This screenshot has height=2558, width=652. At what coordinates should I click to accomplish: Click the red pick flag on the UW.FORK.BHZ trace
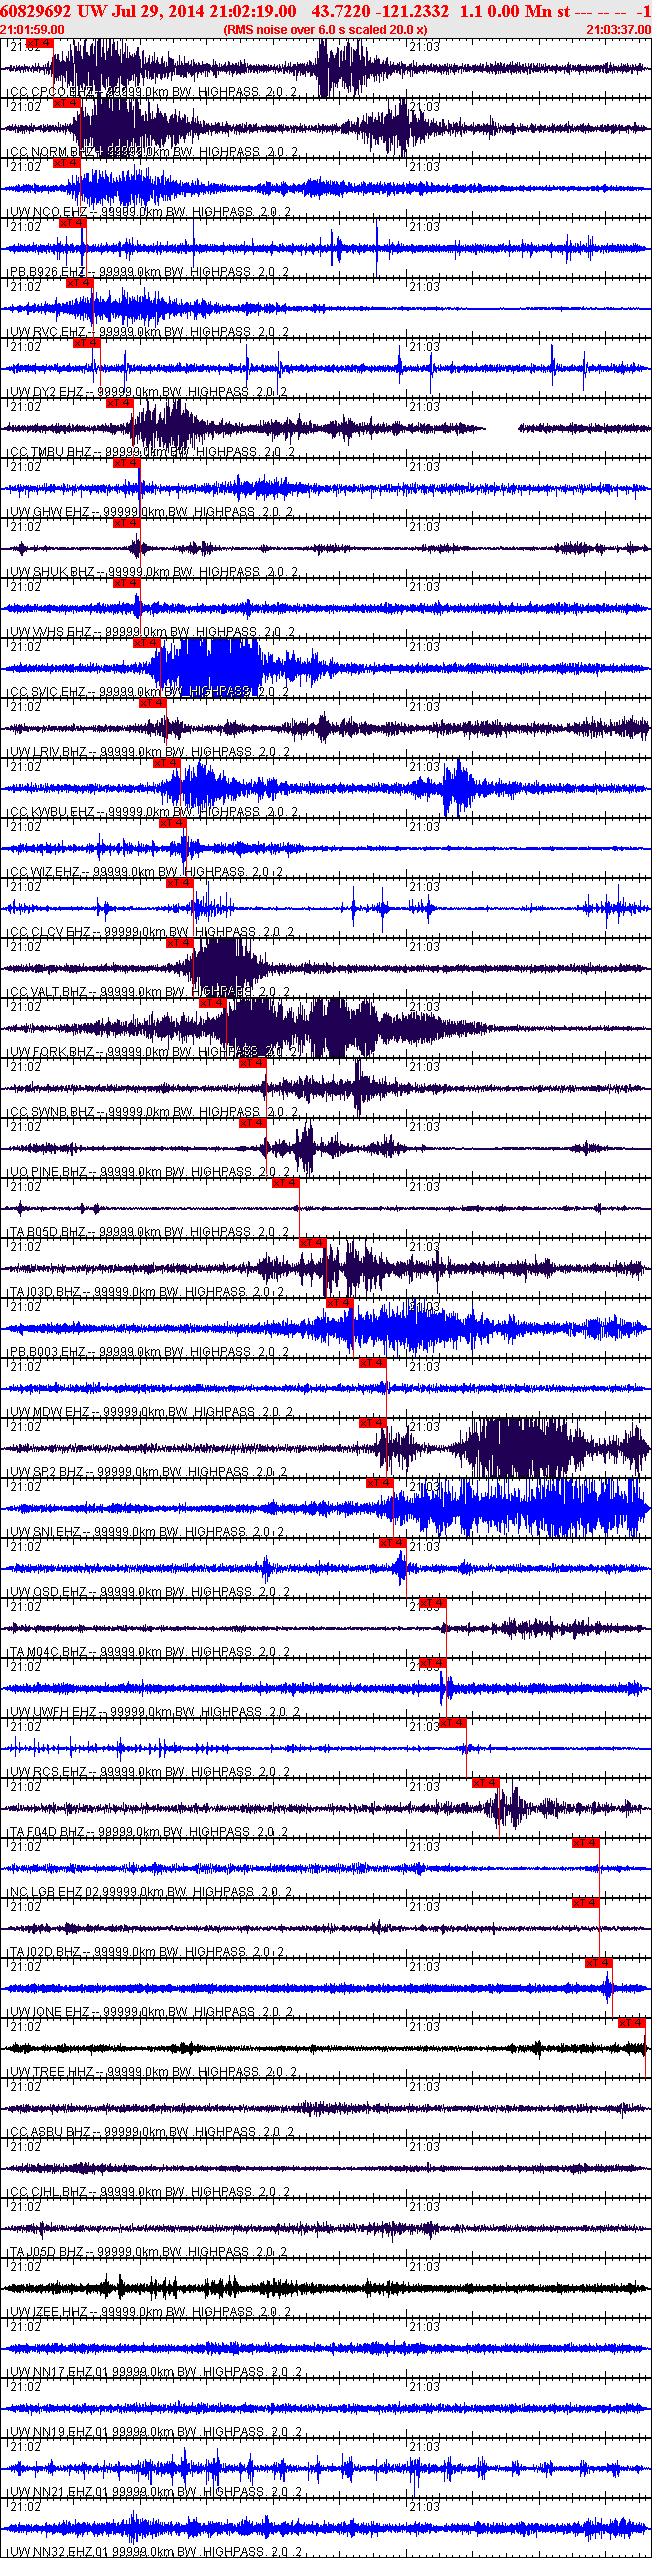click(212, 1003)
